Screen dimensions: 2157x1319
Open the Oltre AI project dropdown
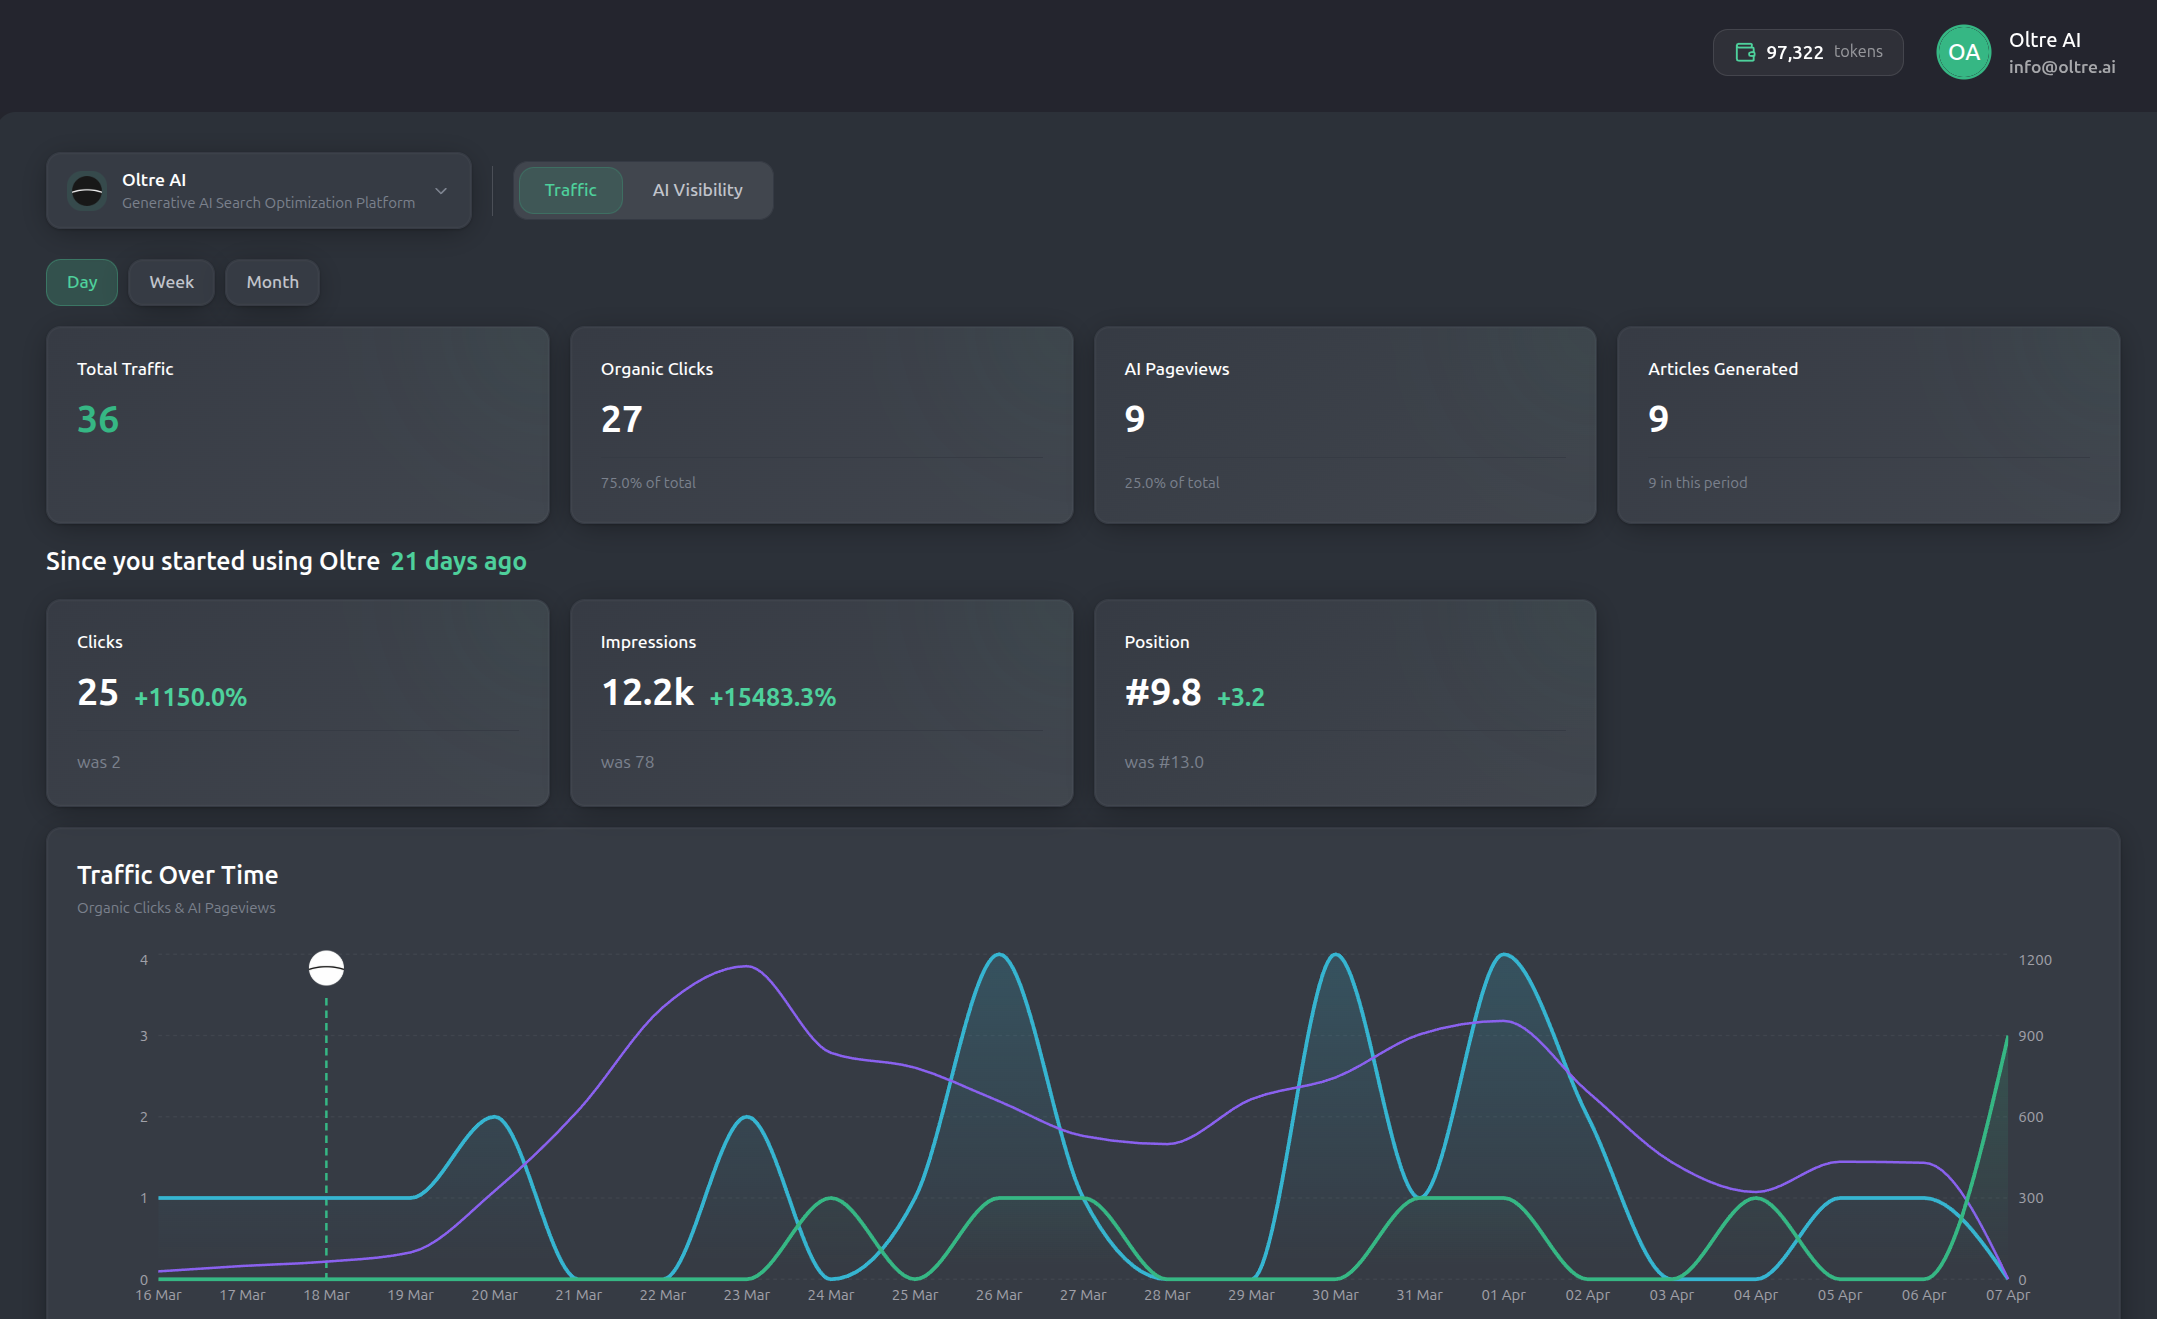(x=260, y=191)
